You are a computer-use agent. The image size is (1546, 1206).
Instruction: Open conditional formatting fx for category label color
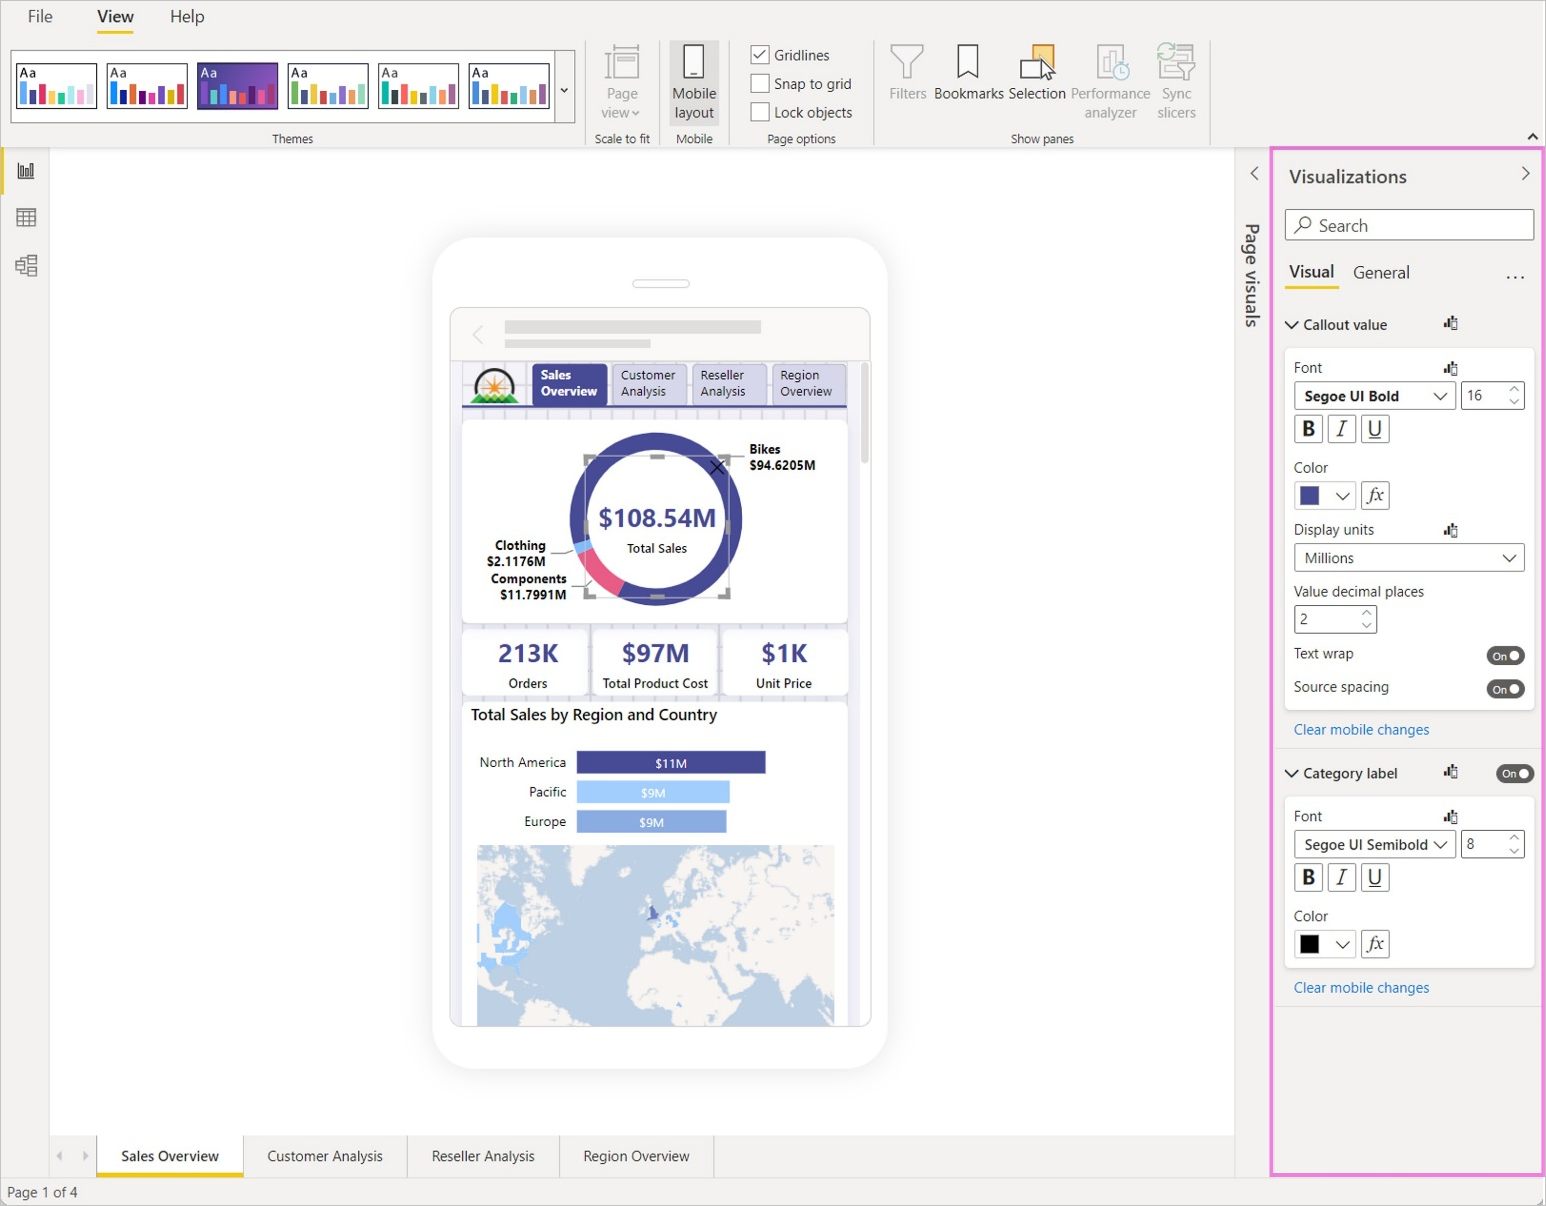[1375, 944]
